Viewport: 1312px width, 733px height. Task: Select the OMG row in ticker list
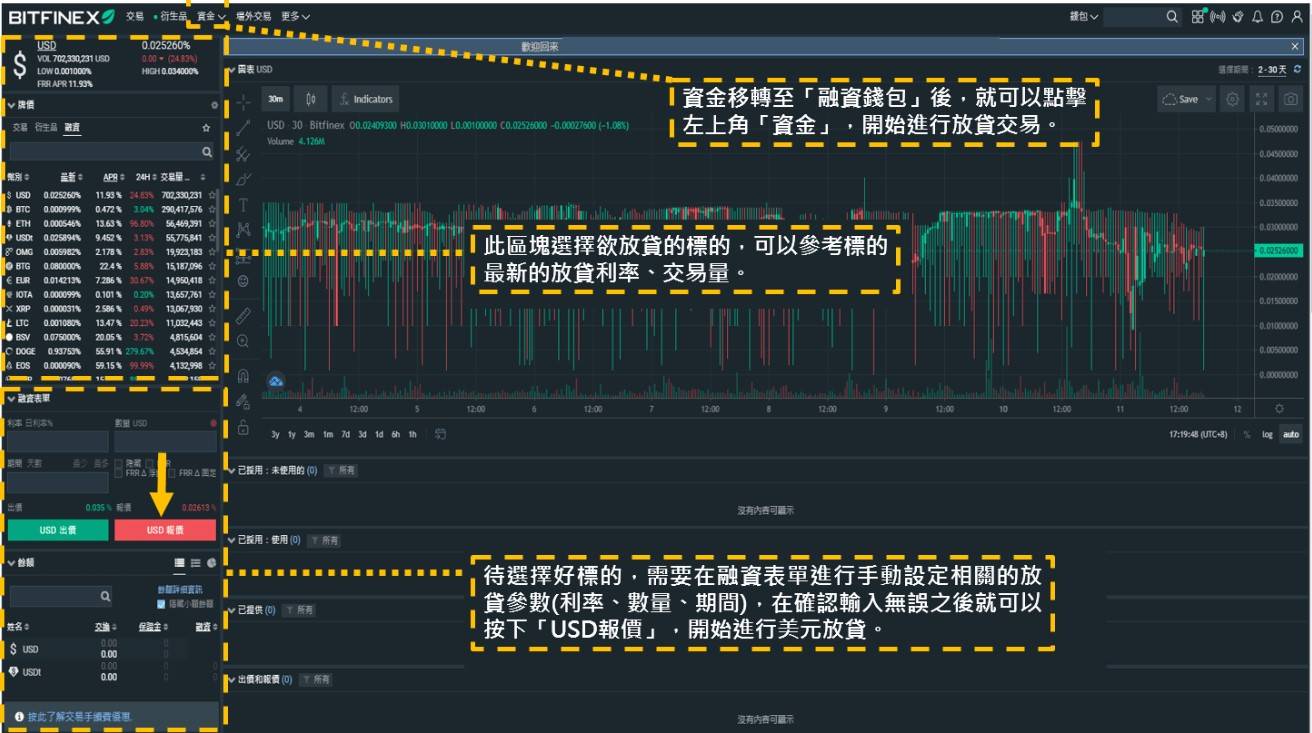point(111,252)
